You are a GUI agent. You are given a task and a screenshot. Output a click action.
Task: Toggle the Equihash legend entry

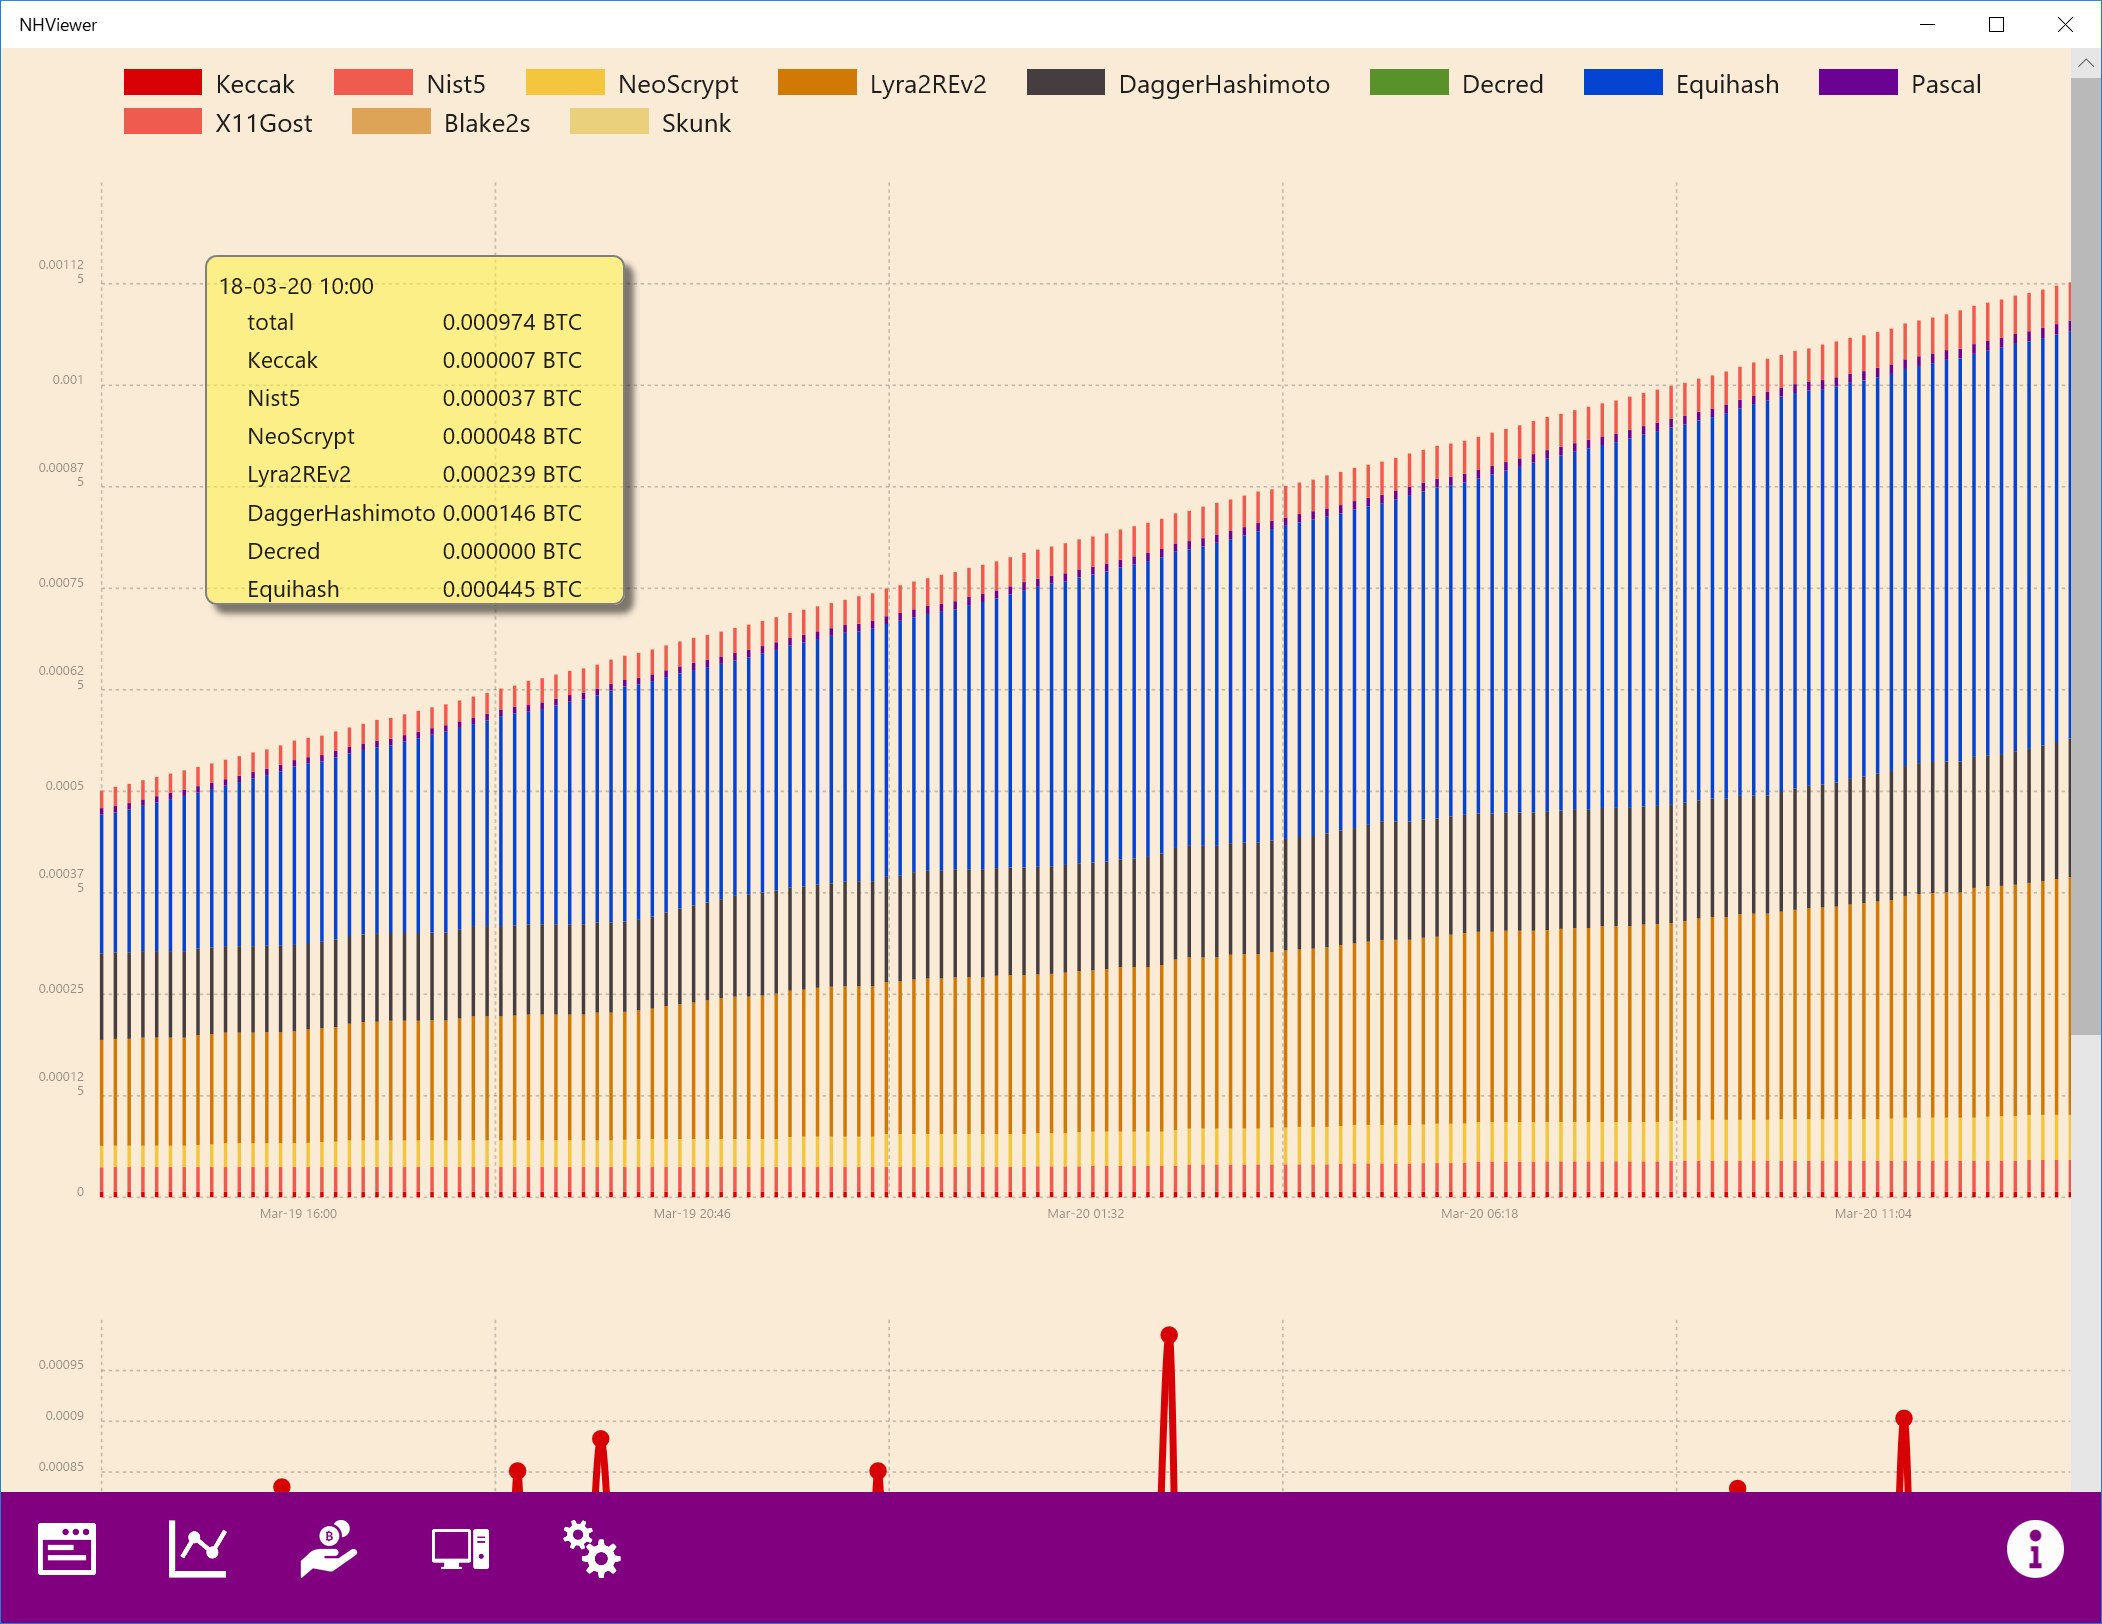1726,84
